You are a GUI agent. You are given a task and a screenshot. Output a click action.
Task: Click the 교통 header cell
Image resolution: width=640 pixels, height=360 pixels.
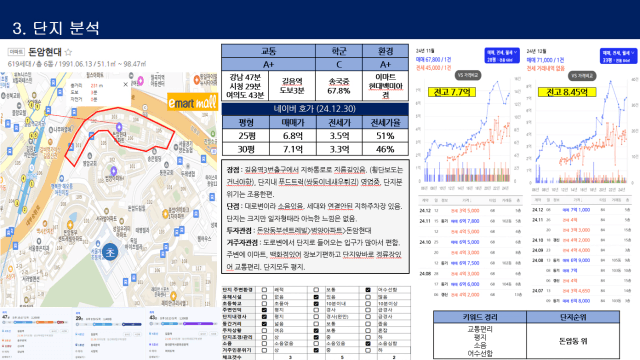point(269,51)
